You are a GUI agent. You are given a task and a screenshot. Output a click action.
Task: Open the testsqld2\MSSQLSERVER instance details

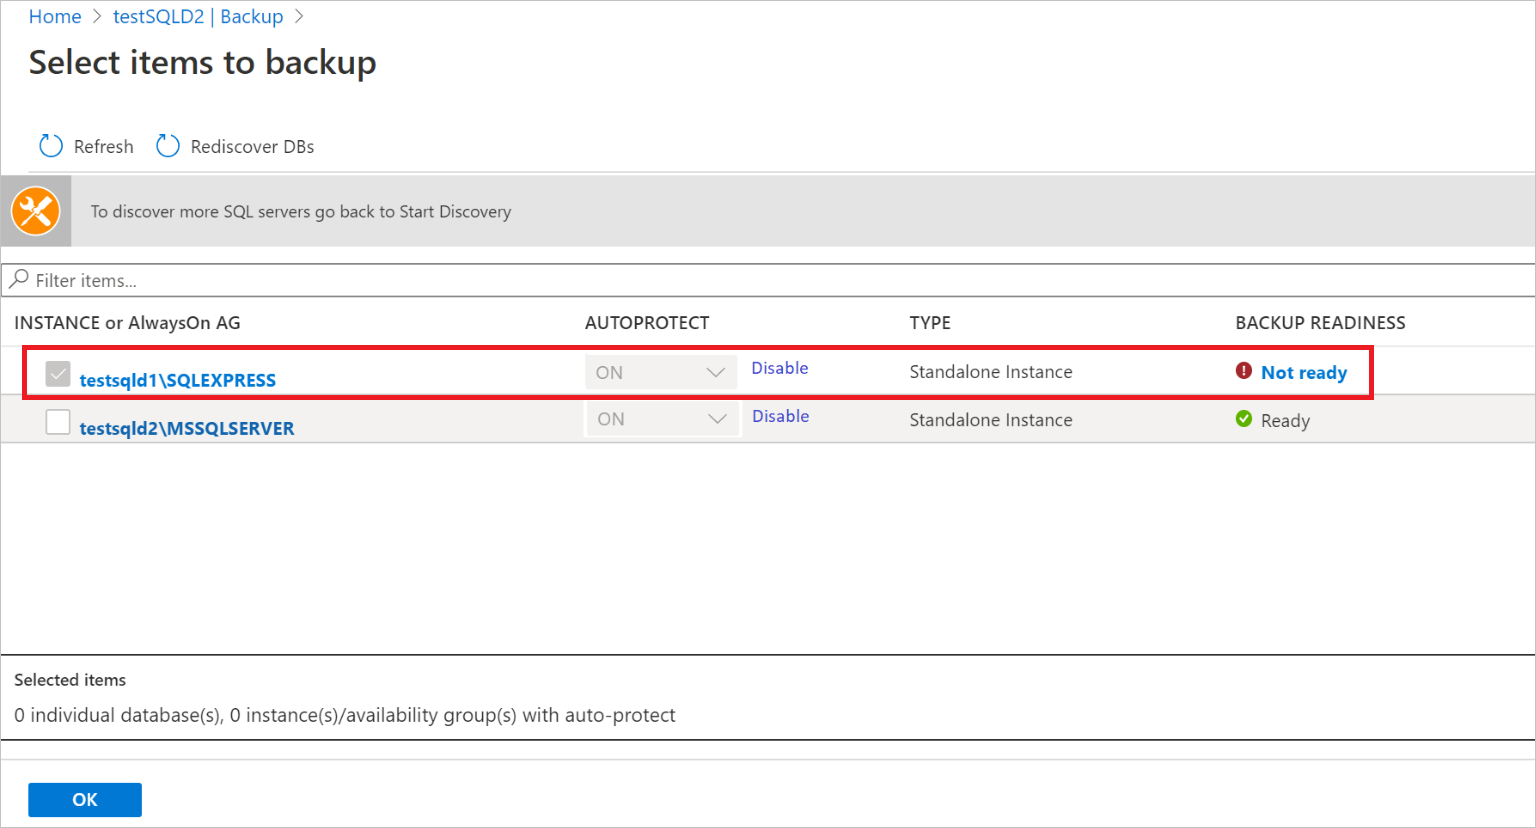187,427
